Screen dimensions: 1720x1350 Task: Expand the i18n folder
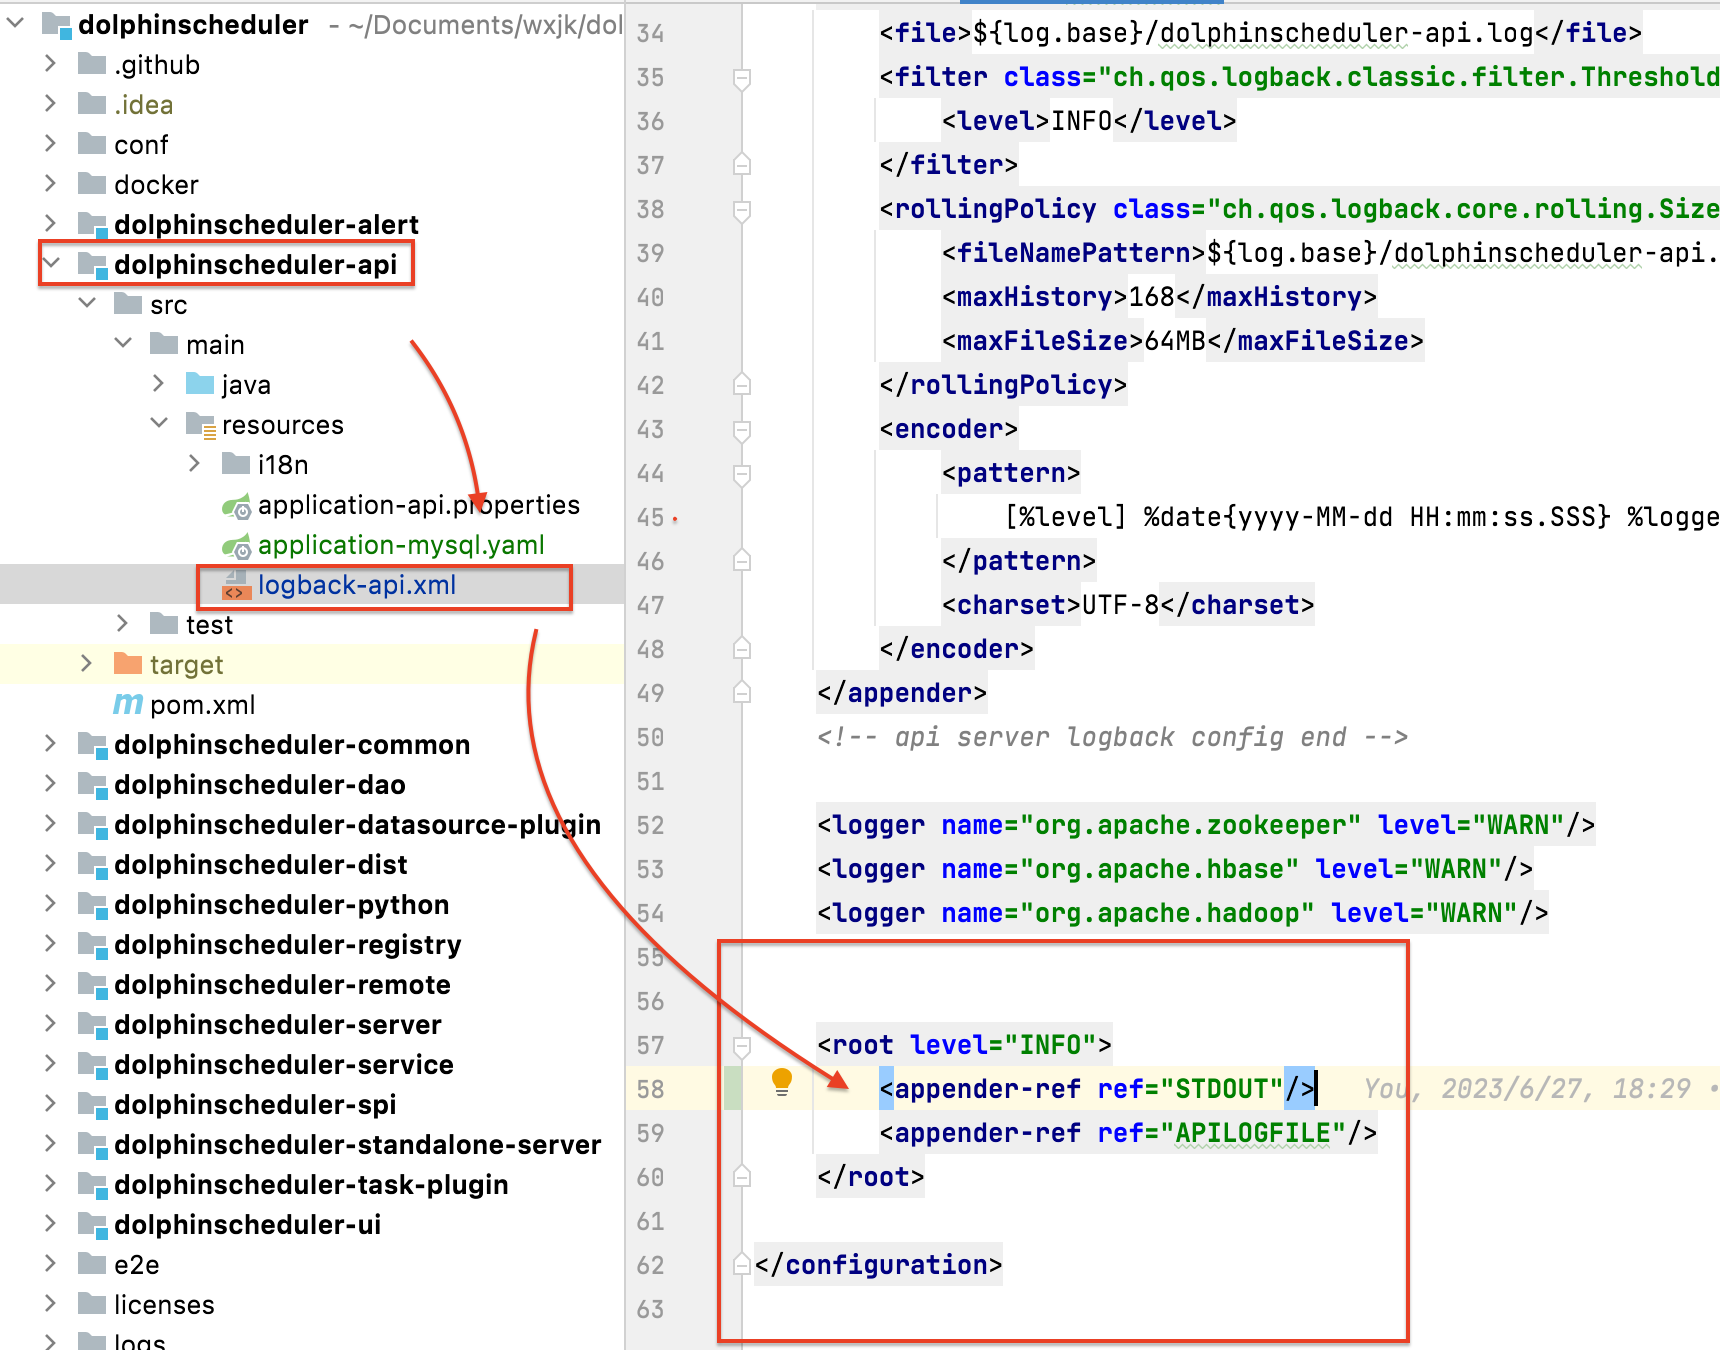[x=195, y=464]
